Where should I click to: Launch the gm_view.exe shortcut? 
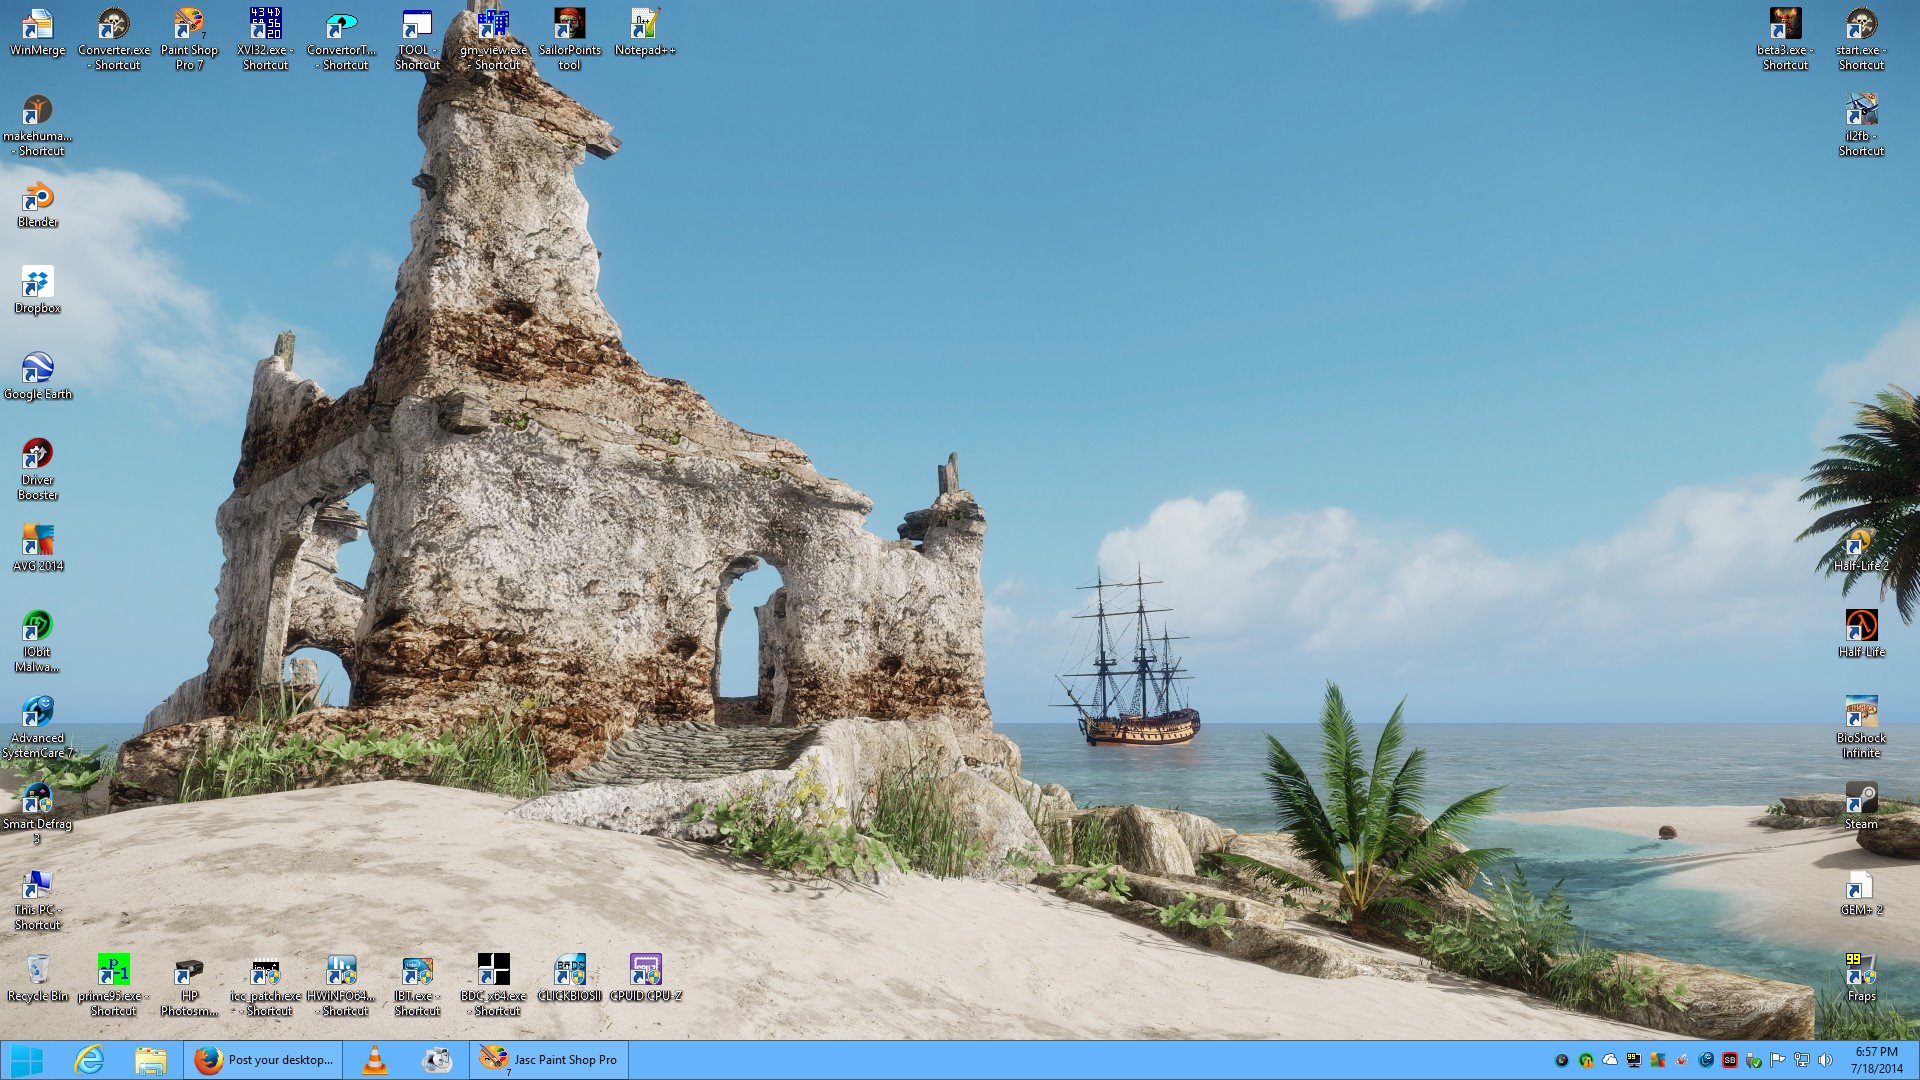[493, 40]
